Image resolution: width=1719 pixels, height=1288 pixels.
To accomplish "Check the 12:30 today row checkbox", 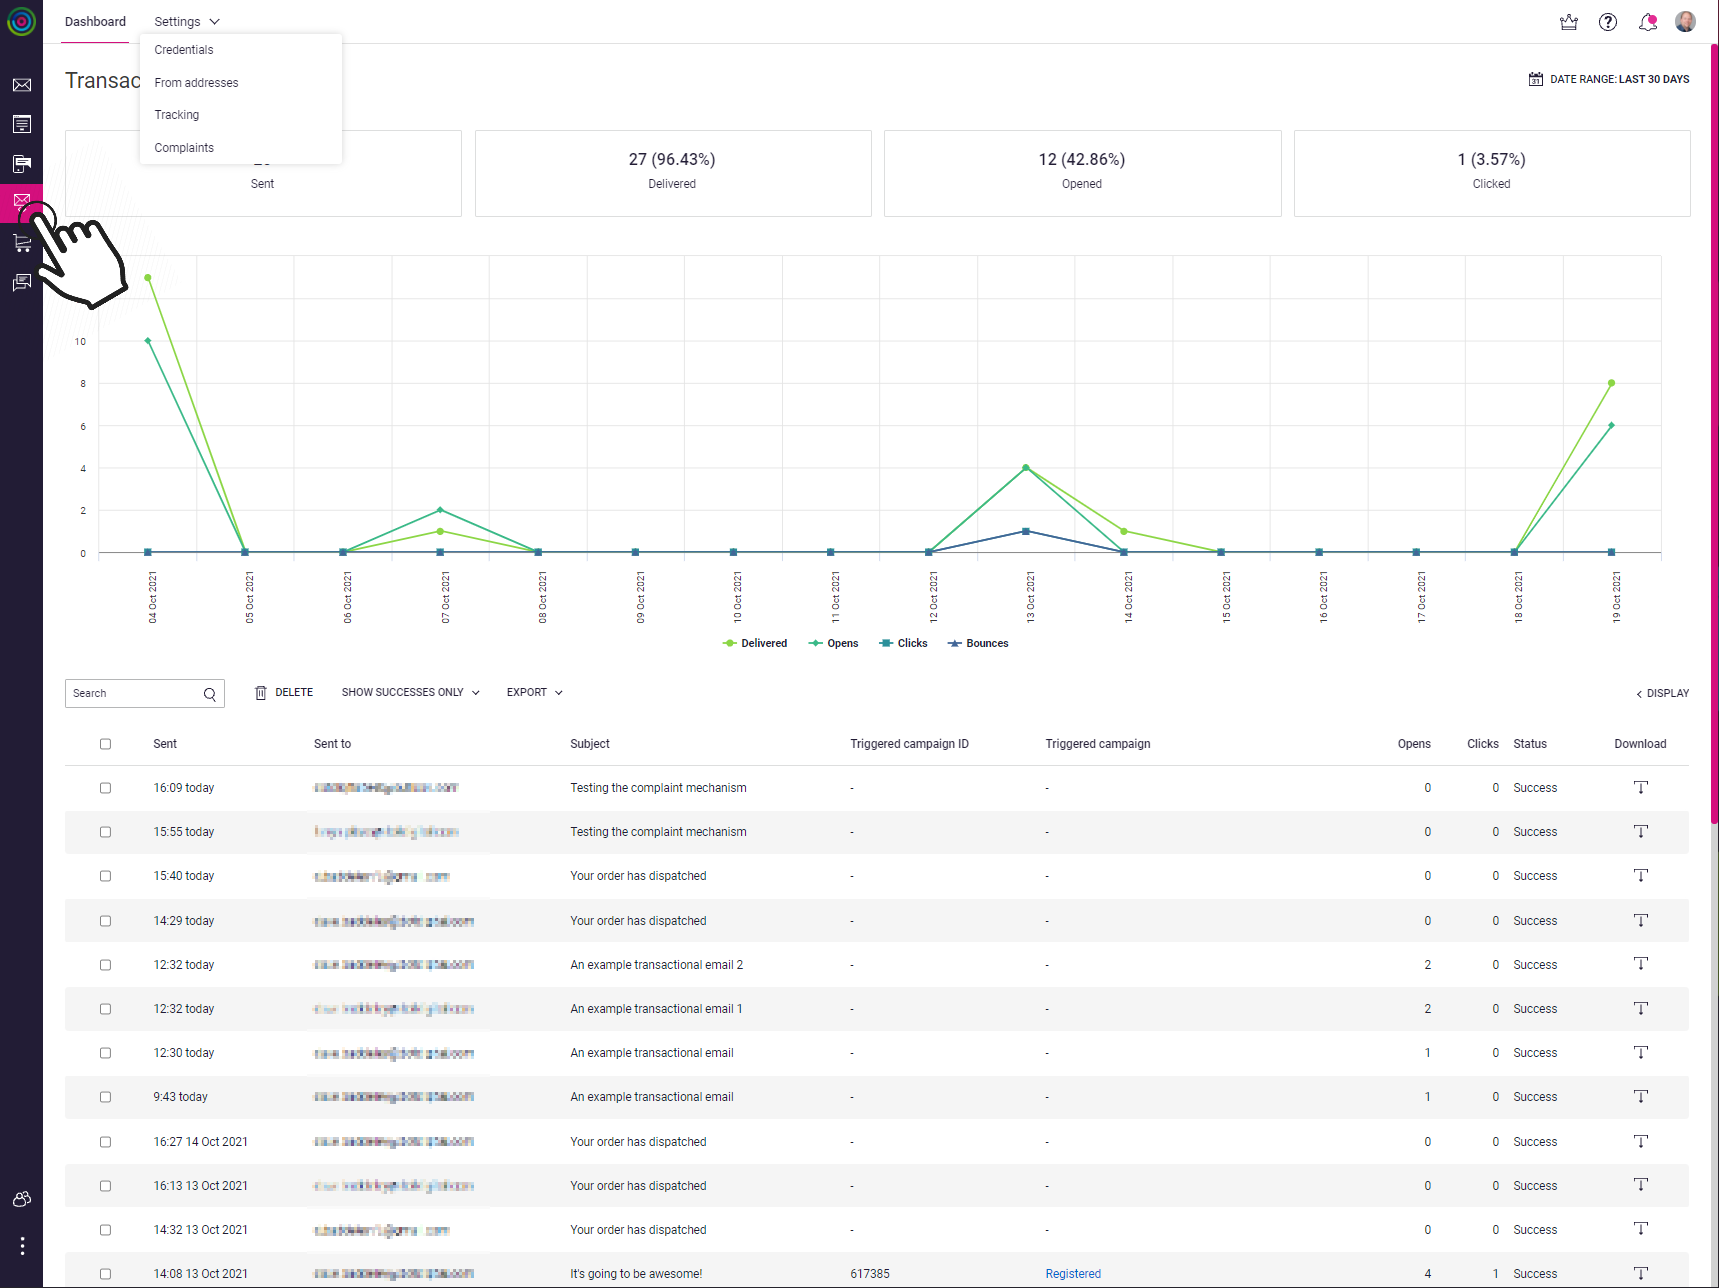I will tap(105, 1053).
